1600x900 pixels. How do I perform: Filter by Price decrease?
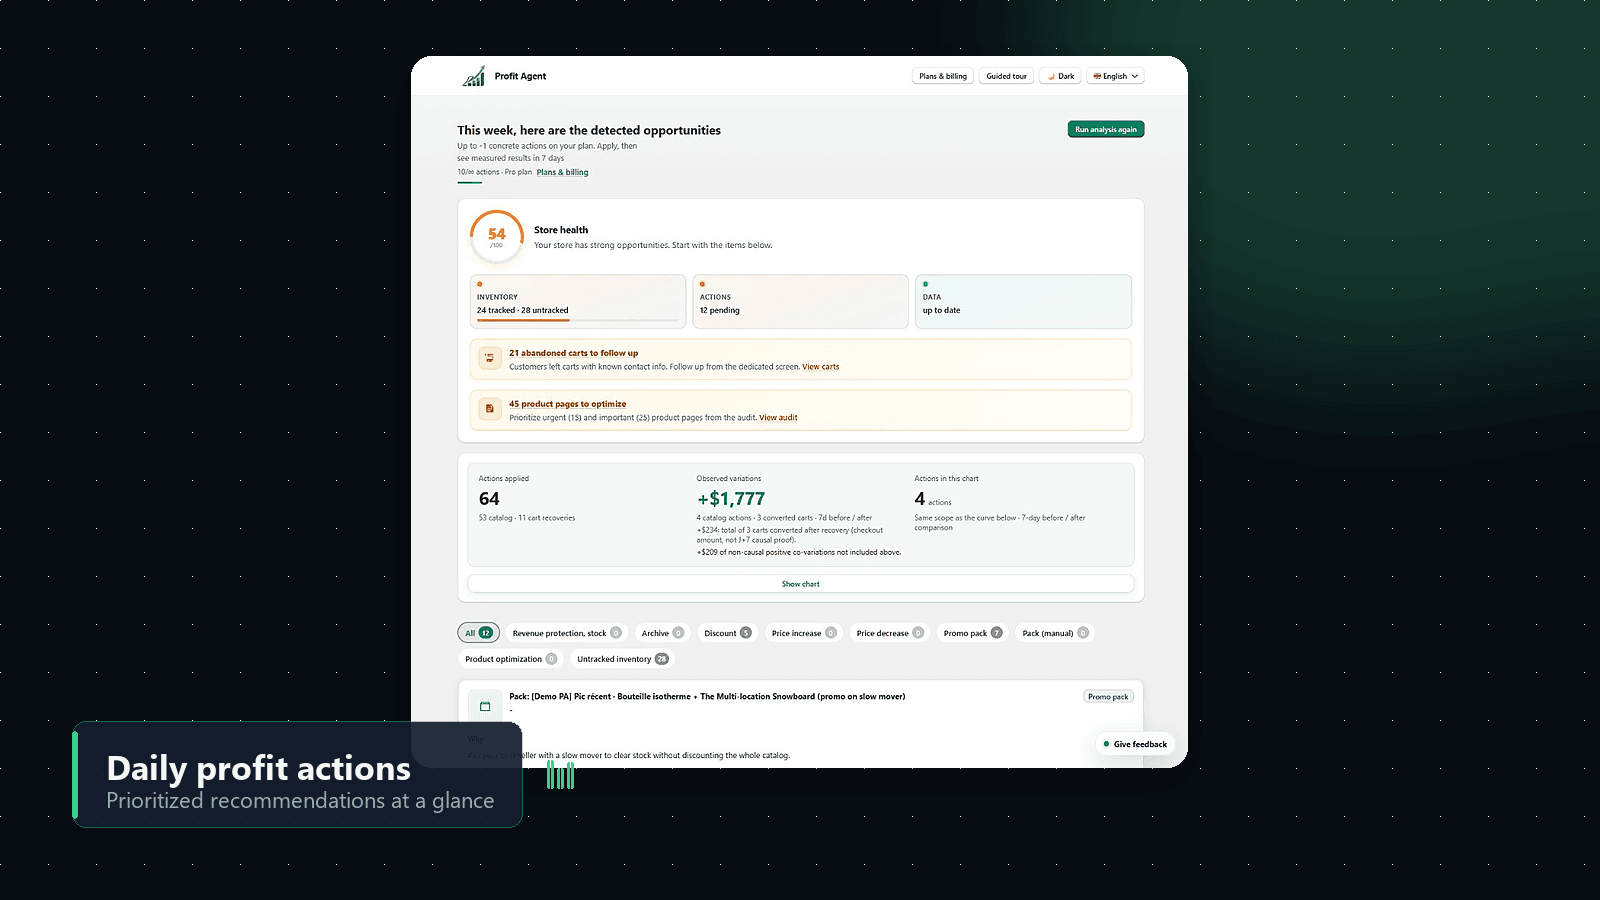click(x=890, y=633)
